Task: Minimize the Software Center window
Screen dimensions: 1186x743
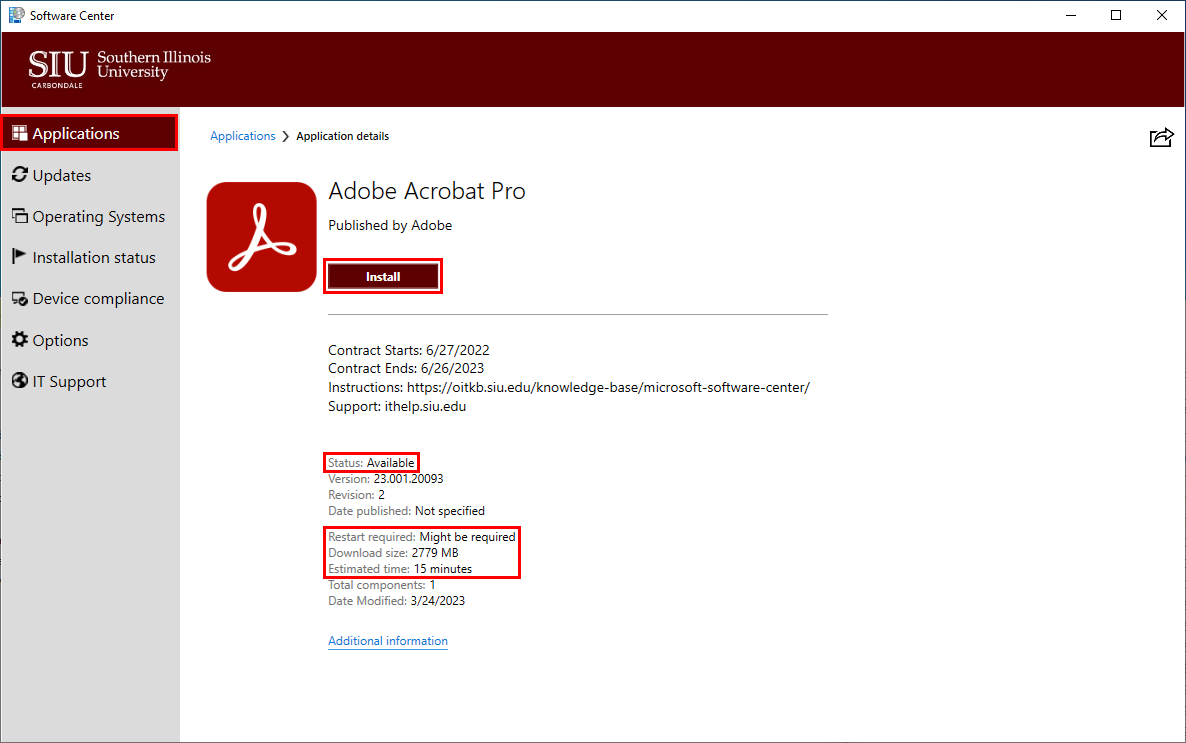Action: point(1070,15)
